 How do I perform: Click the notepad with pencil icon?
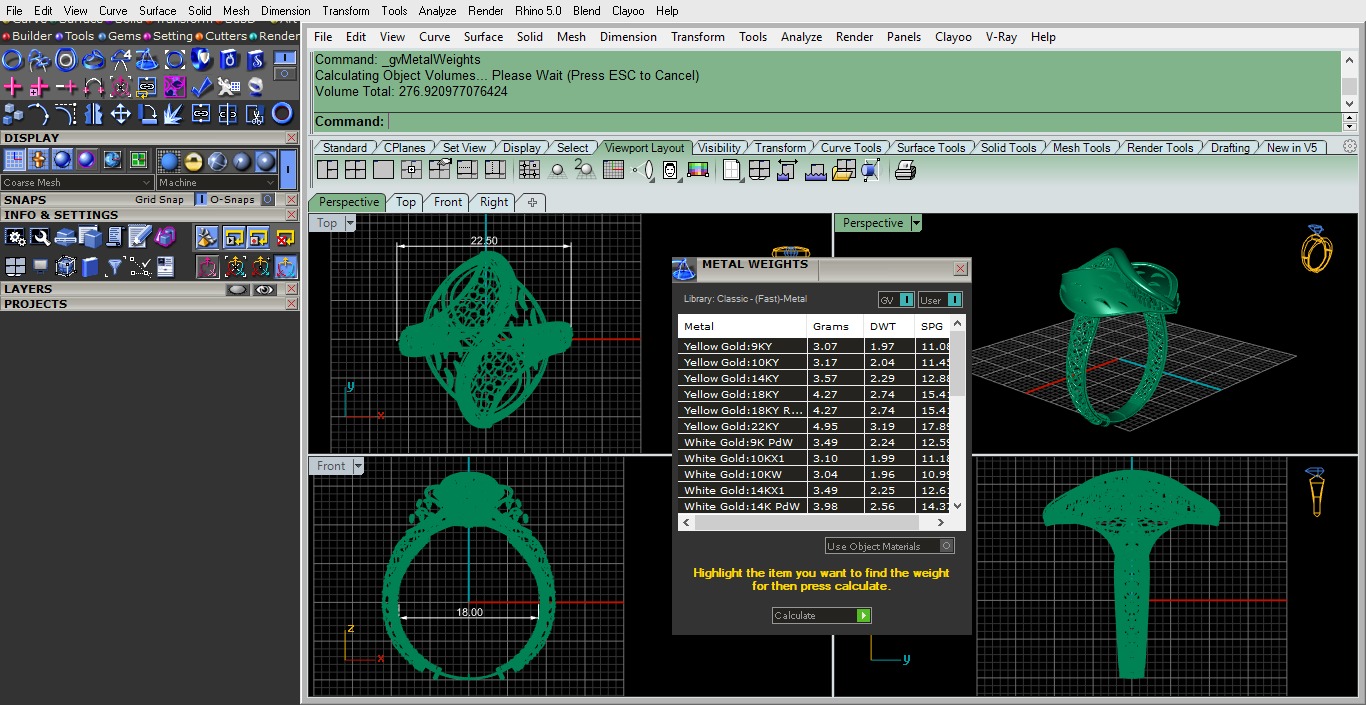pyautogui.click(x=139, y=237)
